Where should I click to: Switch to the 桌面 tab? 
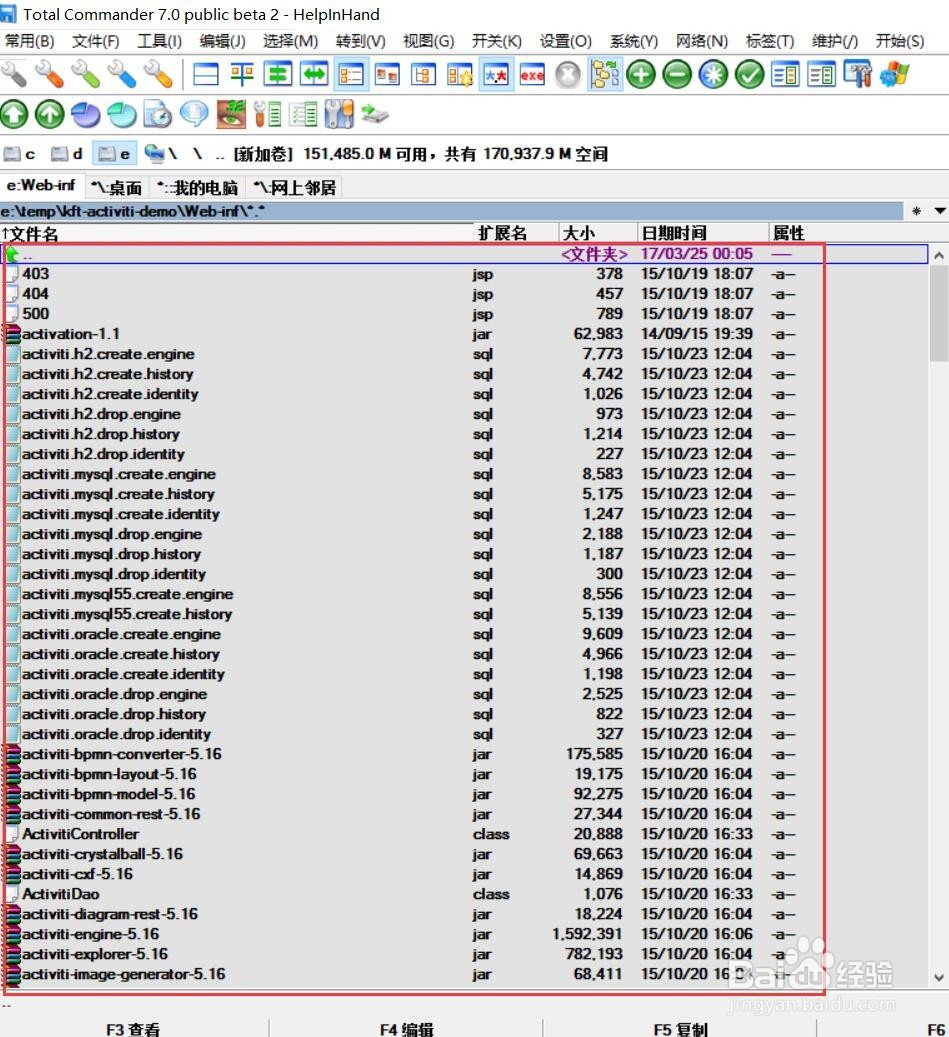click(117, 188)
